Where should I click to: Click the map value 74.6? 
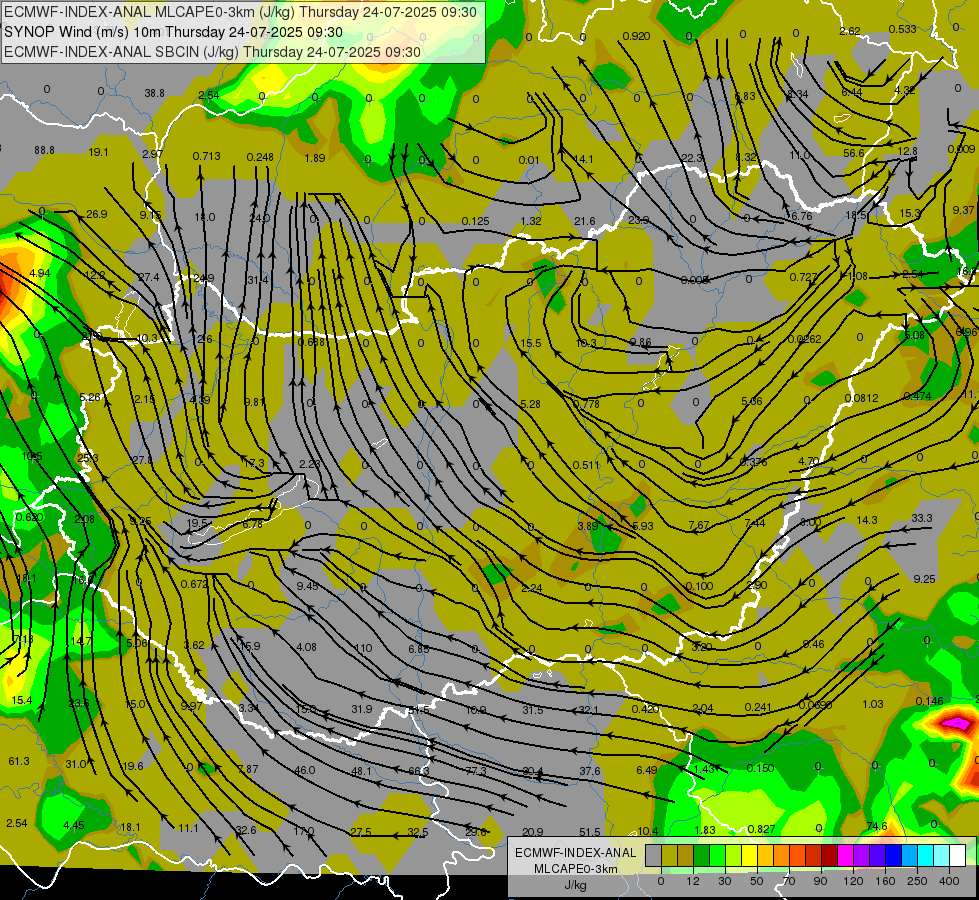click(877, 826)
